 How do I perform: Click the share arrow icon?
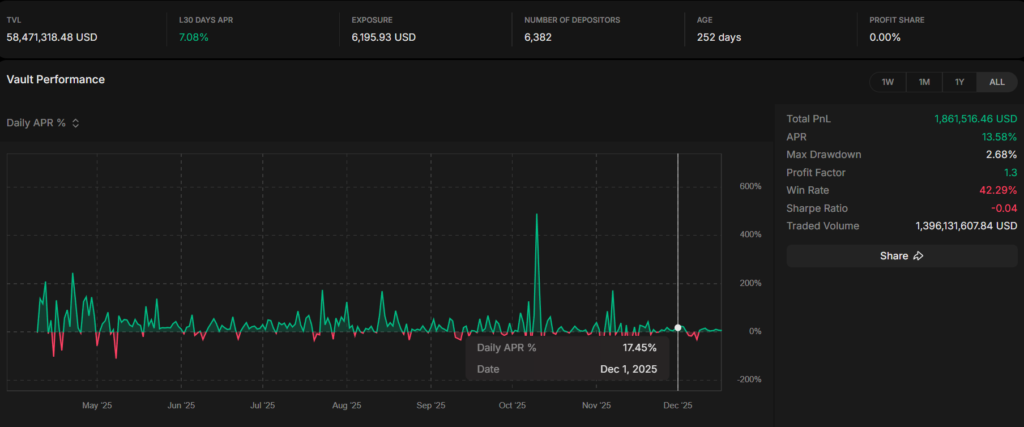pyautogui.click(x=918, y=256)
